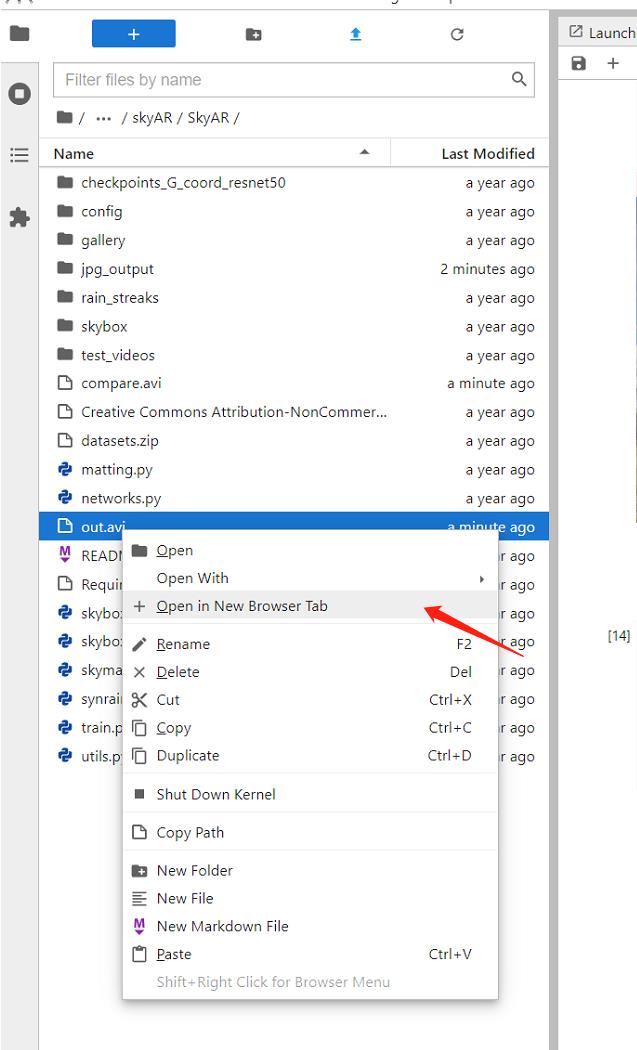Open the File Browser sidebar tab
637x1050 pixels.
point(19,33)
